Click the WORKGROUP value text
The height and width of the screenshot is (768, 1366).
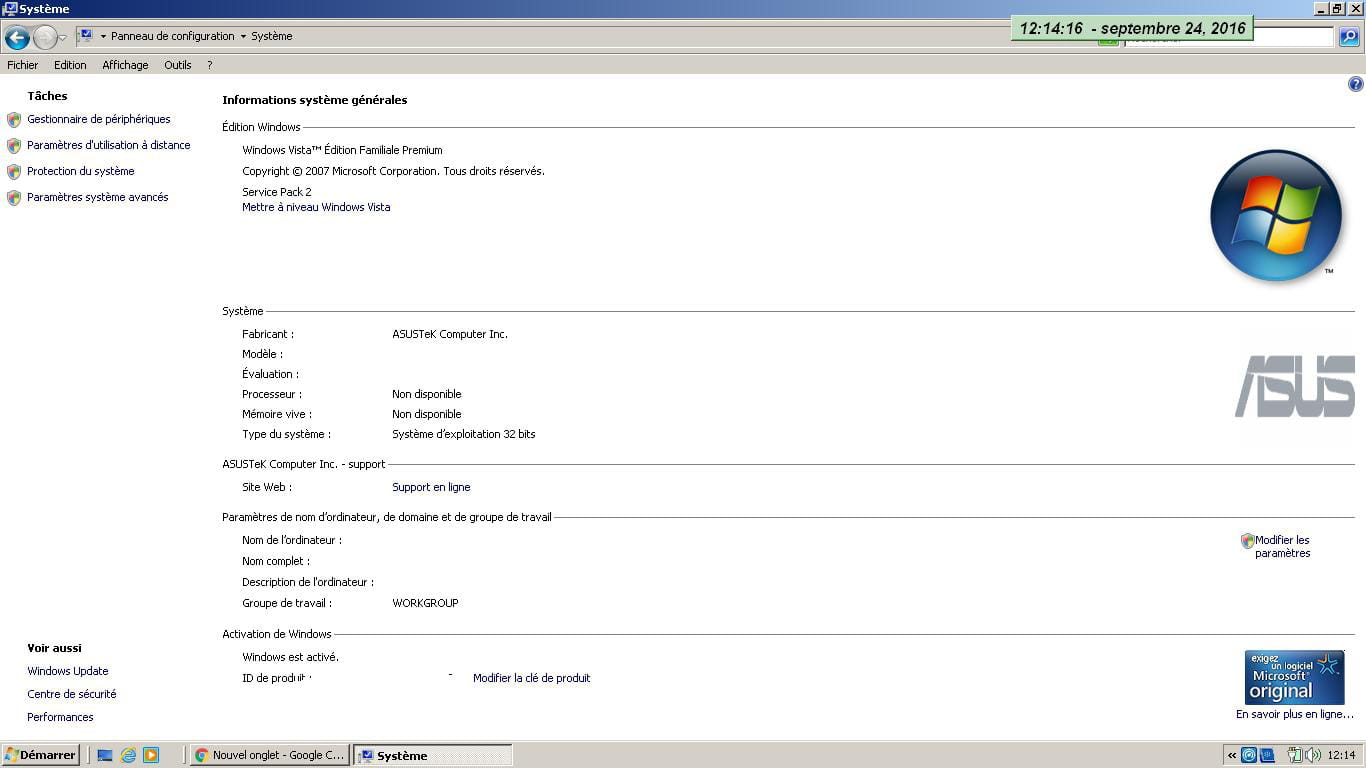coord(425,603)
